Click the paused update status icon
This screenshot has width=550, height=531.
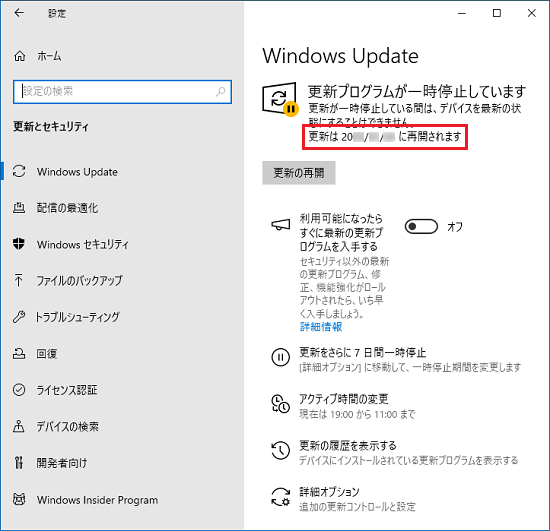point(280,99)
